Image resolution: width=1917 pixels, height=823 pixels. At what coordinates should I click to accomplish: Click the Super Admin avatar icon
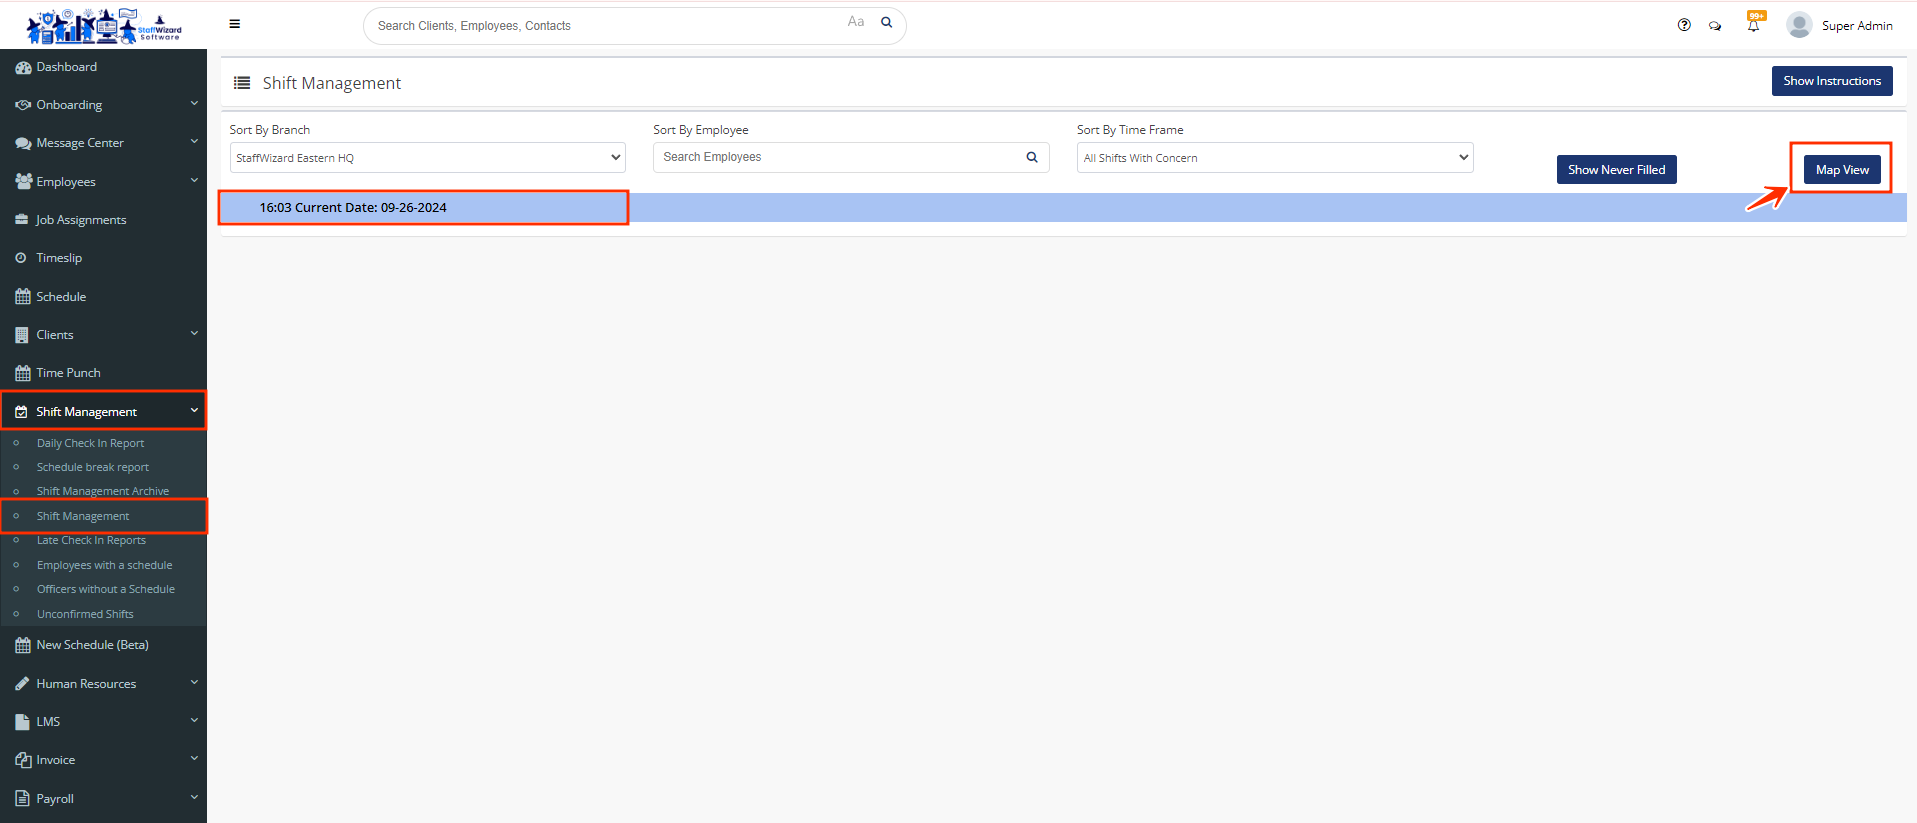(1799, 25)
